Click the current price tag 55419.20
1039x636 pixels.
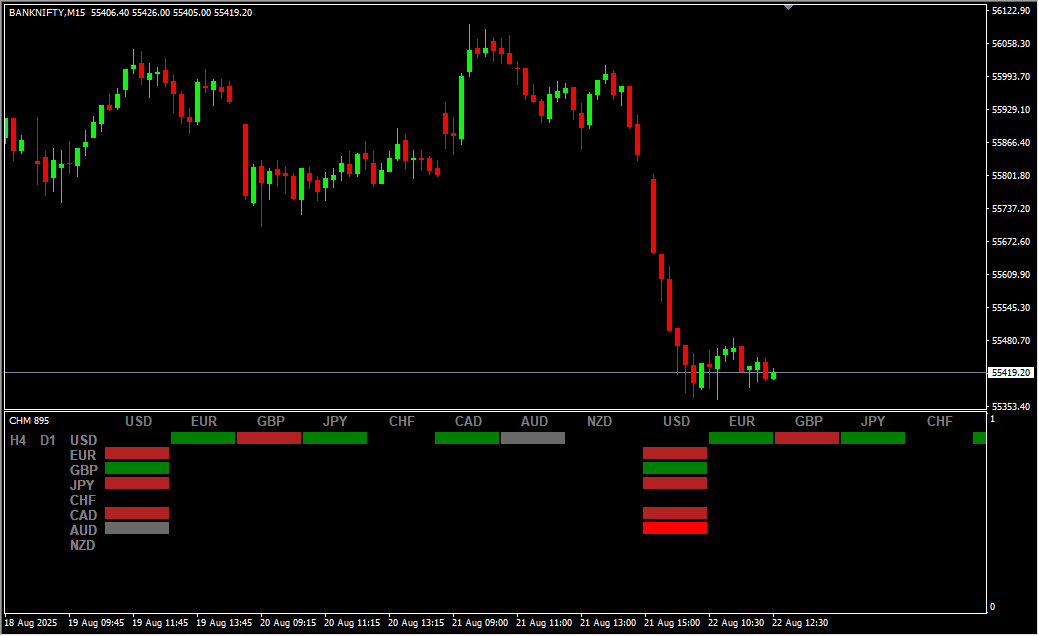(x=1012, y=373)
